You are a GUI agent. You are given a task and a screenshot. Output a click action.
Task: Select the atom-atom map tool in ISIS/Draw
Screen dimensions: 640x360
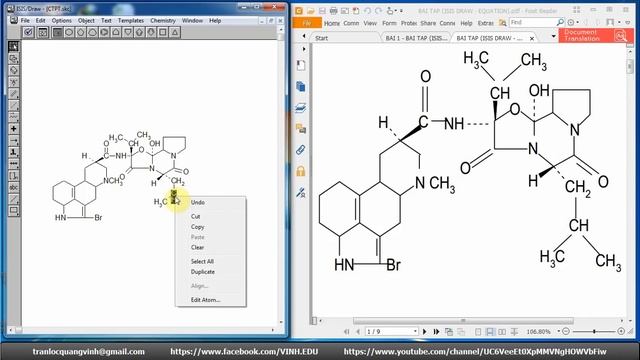[13, 153]
